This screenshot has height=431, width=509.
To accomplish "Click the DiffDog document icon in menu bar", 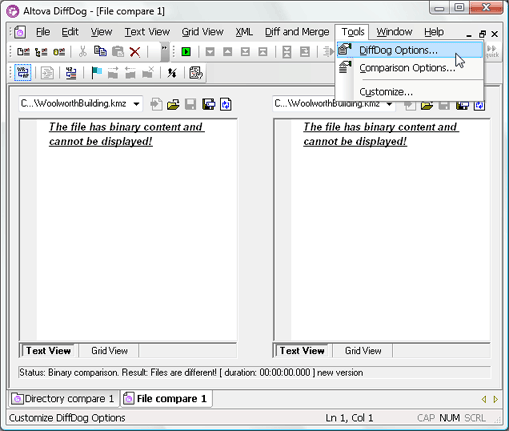I will 20,32.
